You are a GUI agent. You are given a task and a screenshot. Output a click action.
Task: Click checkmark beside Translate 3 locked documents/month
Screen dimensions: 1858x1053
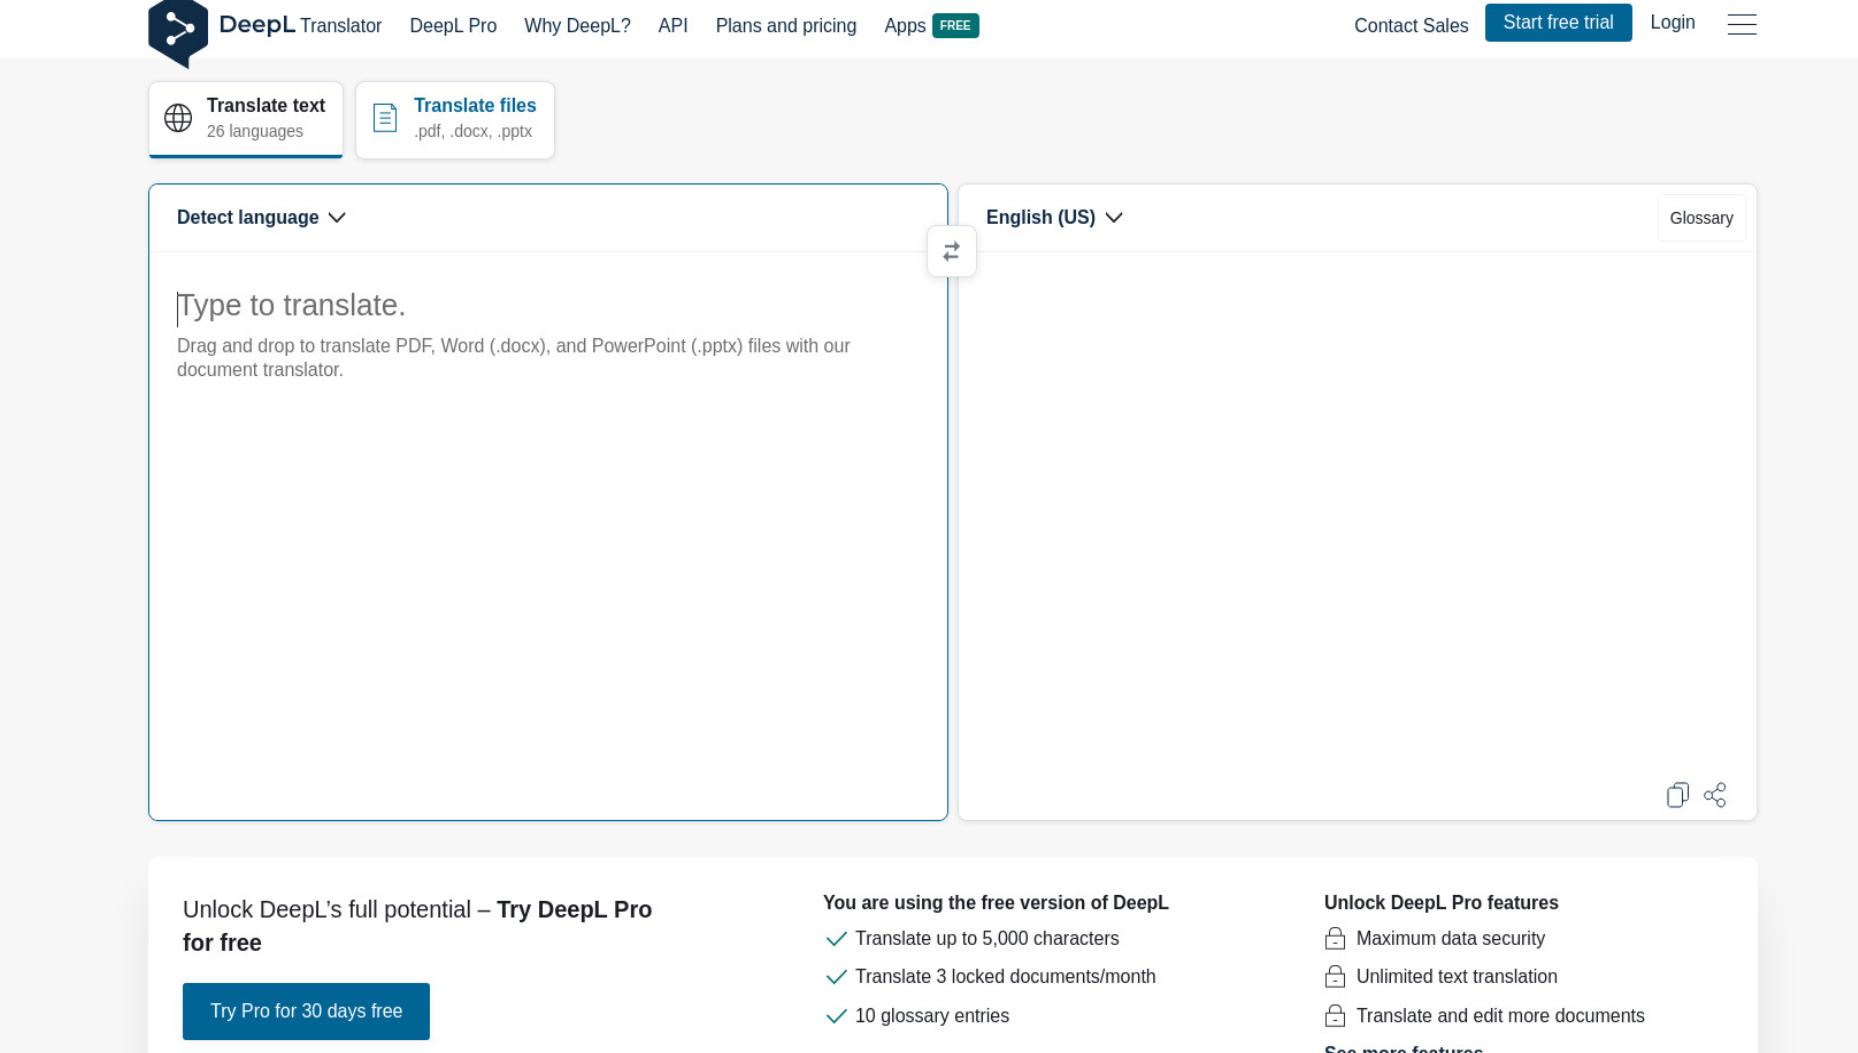coord(836,977)
